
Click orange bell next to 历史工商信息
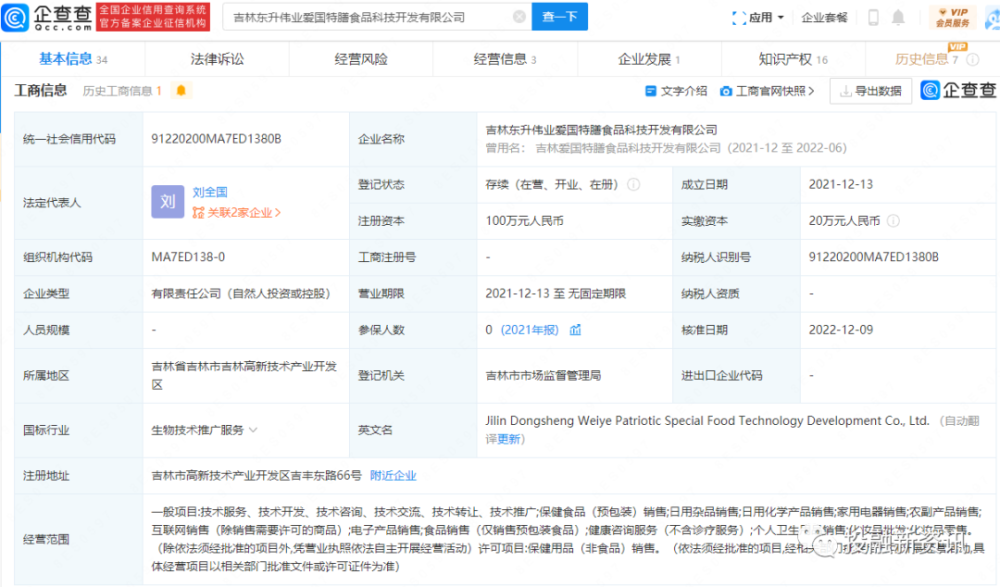point(181,91)
